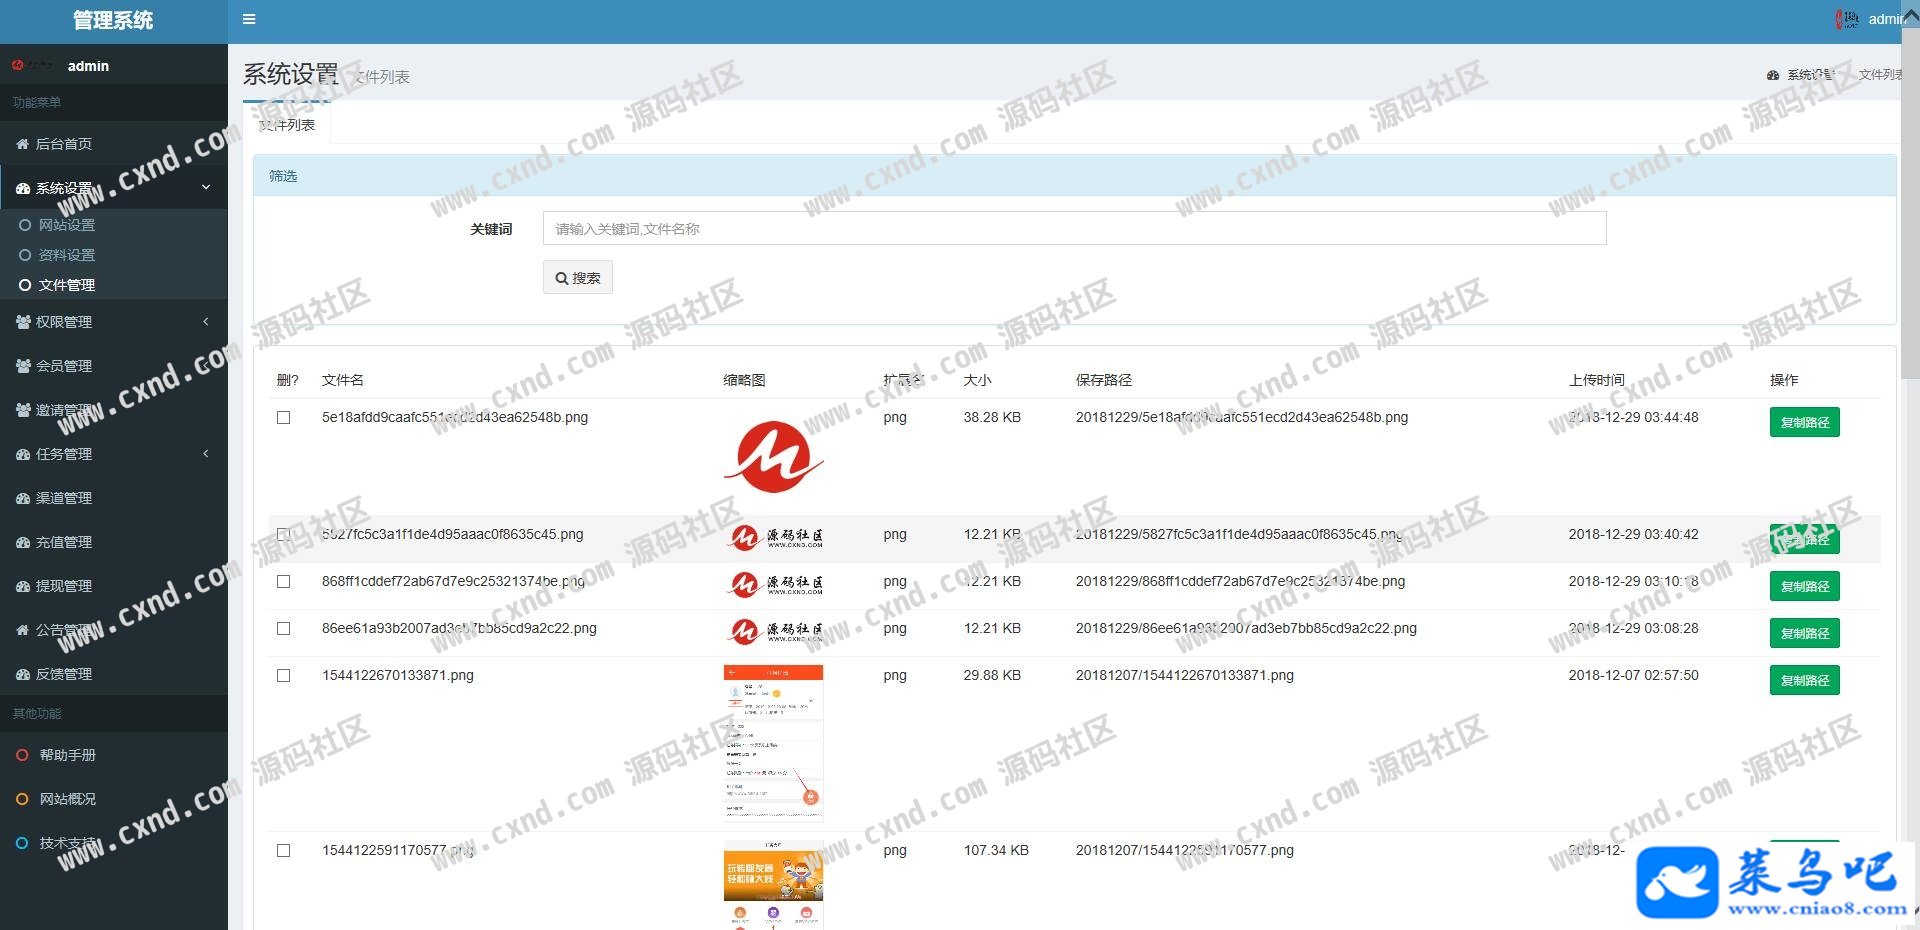Check the box for 5e18afdd9caafc551ecd2d43ea62548b.png
Image resolution: width=1920 pixels, height=930 pixels.
pyautogui.click(x=284, y=418)
